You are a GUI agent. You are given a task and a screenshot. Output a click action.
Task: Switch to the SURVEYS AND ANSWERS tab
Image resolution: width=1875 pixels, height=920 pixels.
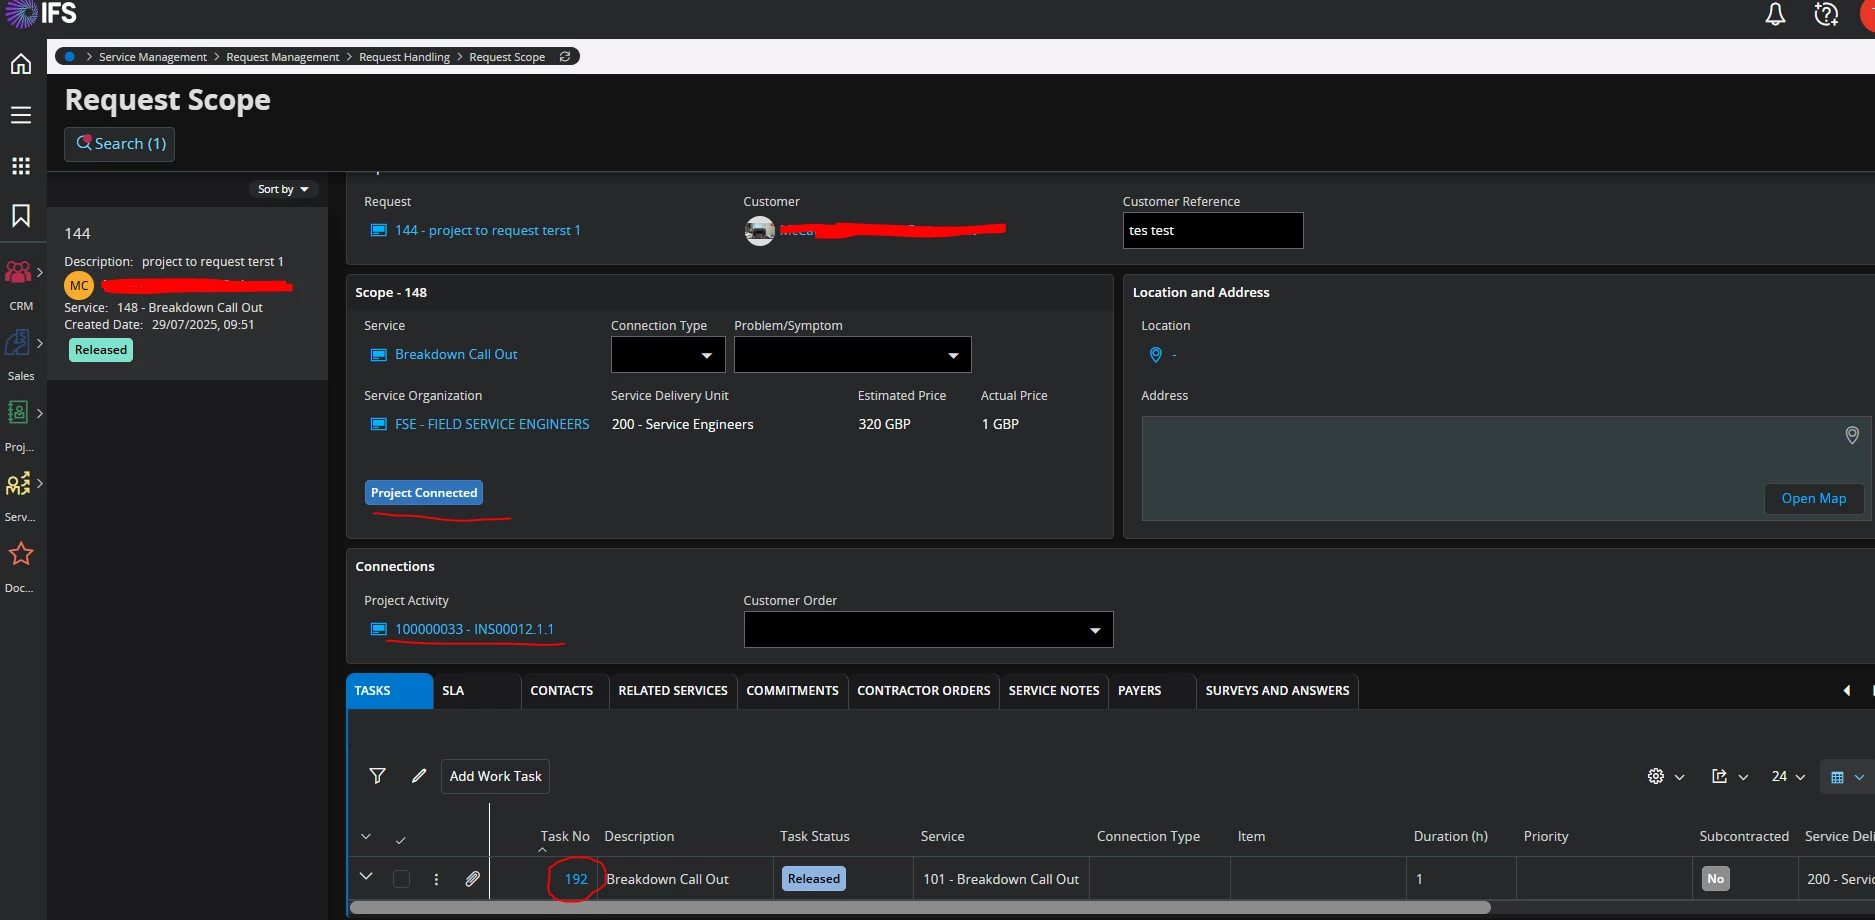coord(1277,691)
